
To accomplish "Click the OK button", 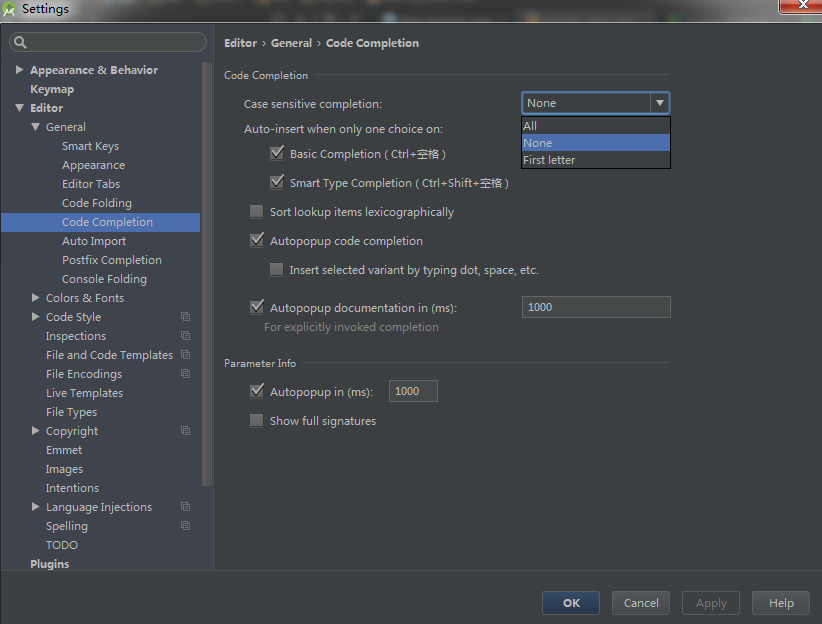I will pos(571,603).
